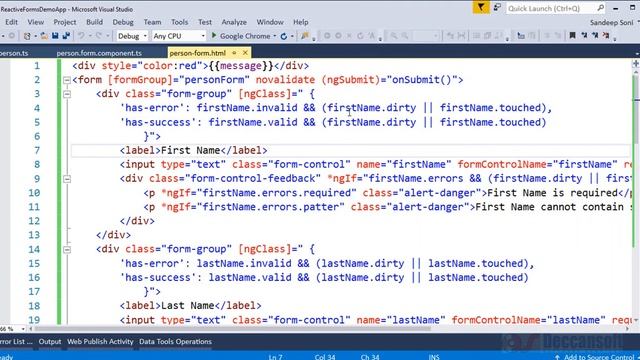Image resolution: width=640 pixels, height=360 pixels.
Task: Open the Window menu
Action: coord(270,22)
